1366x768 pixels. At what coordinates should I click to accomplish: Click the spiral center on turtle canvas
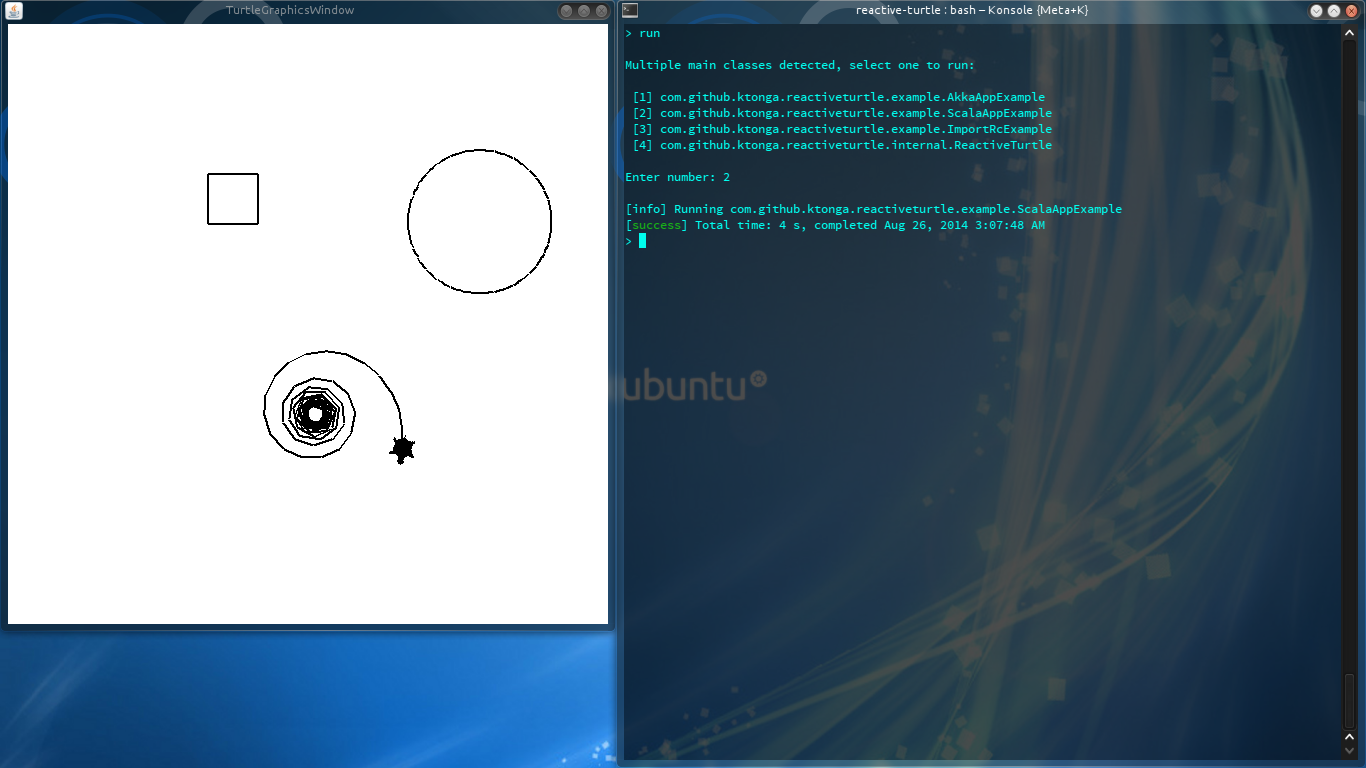click(315, 413)
